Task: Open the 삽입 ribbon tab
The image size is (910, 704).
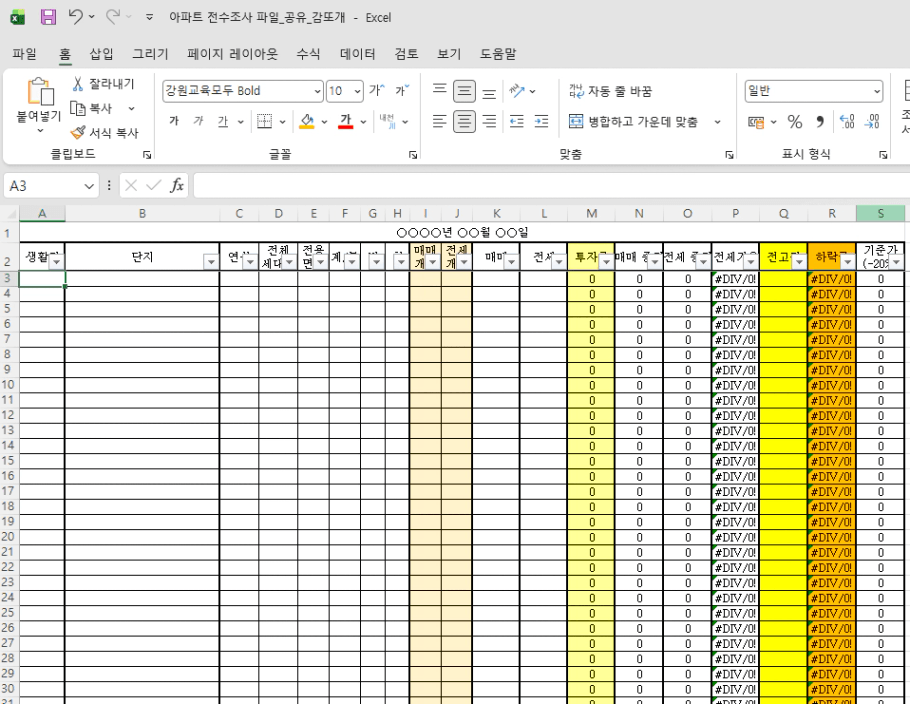Action: pyautogui.click(x=101, y=53)
